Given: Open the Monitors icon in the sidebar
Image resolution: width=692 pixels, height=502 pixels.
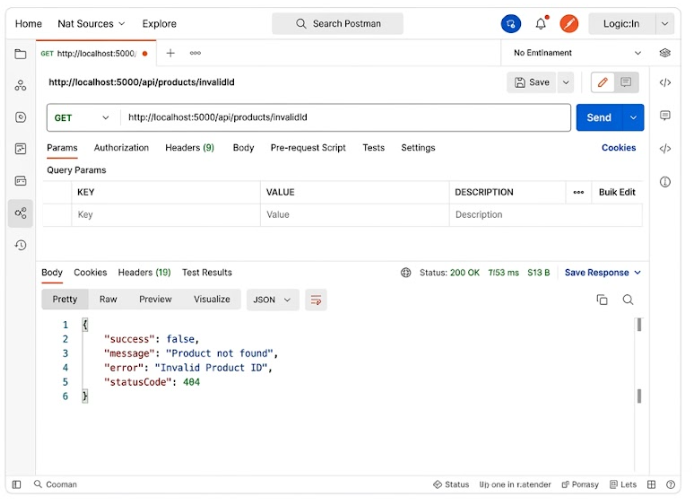Looking at the screenshot, I should point(20,181).
